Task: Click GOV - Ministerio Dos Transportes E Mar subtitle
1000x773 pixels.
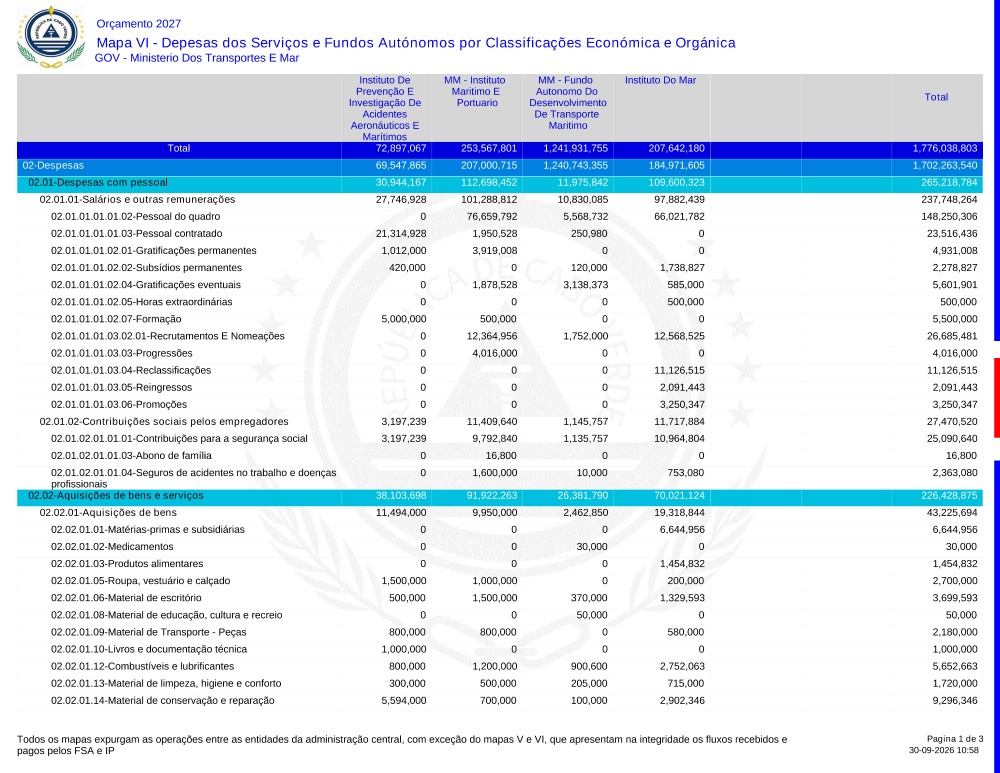Action: click(196, 58)
